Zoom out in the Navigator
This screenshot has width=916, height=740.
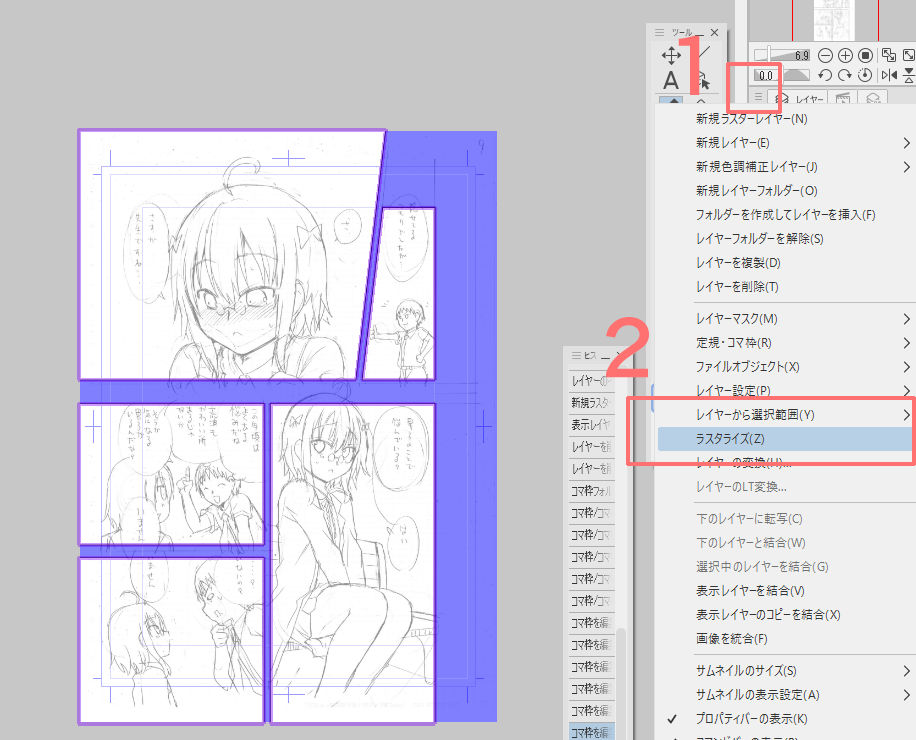tap(825, 55)
